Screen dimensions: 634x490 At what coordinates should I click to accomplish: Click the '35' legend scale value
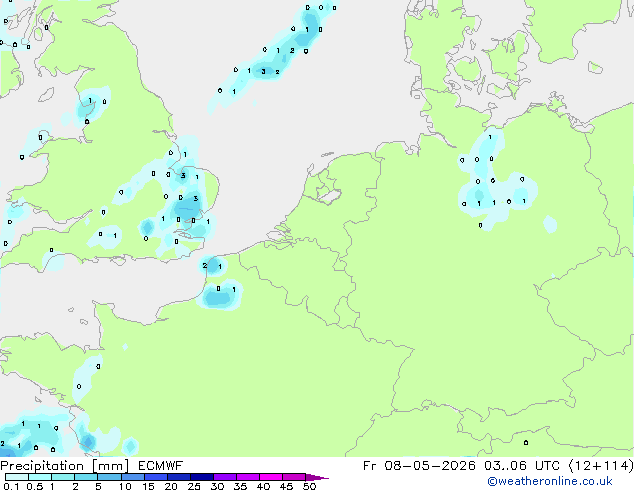(x=240, y=486)
